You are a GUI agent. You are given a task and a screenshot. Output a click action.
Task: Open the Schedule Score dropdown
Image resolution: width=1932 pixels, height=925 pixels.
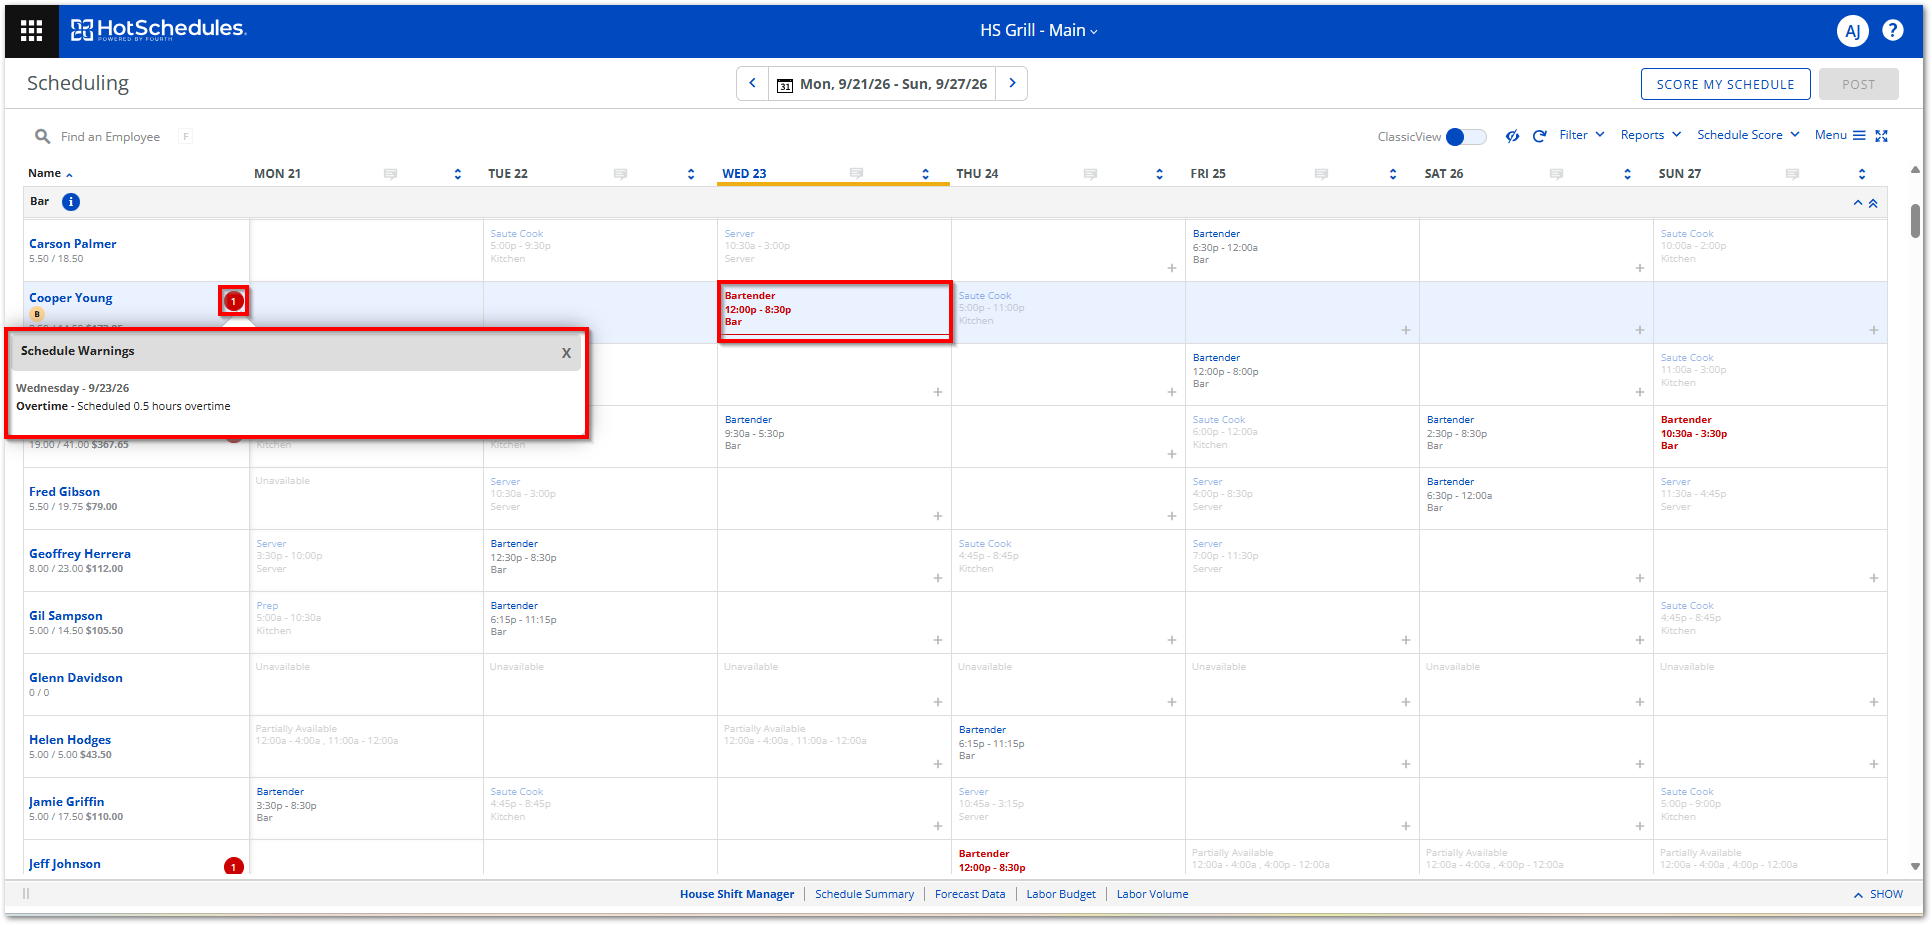(1748, 135)
